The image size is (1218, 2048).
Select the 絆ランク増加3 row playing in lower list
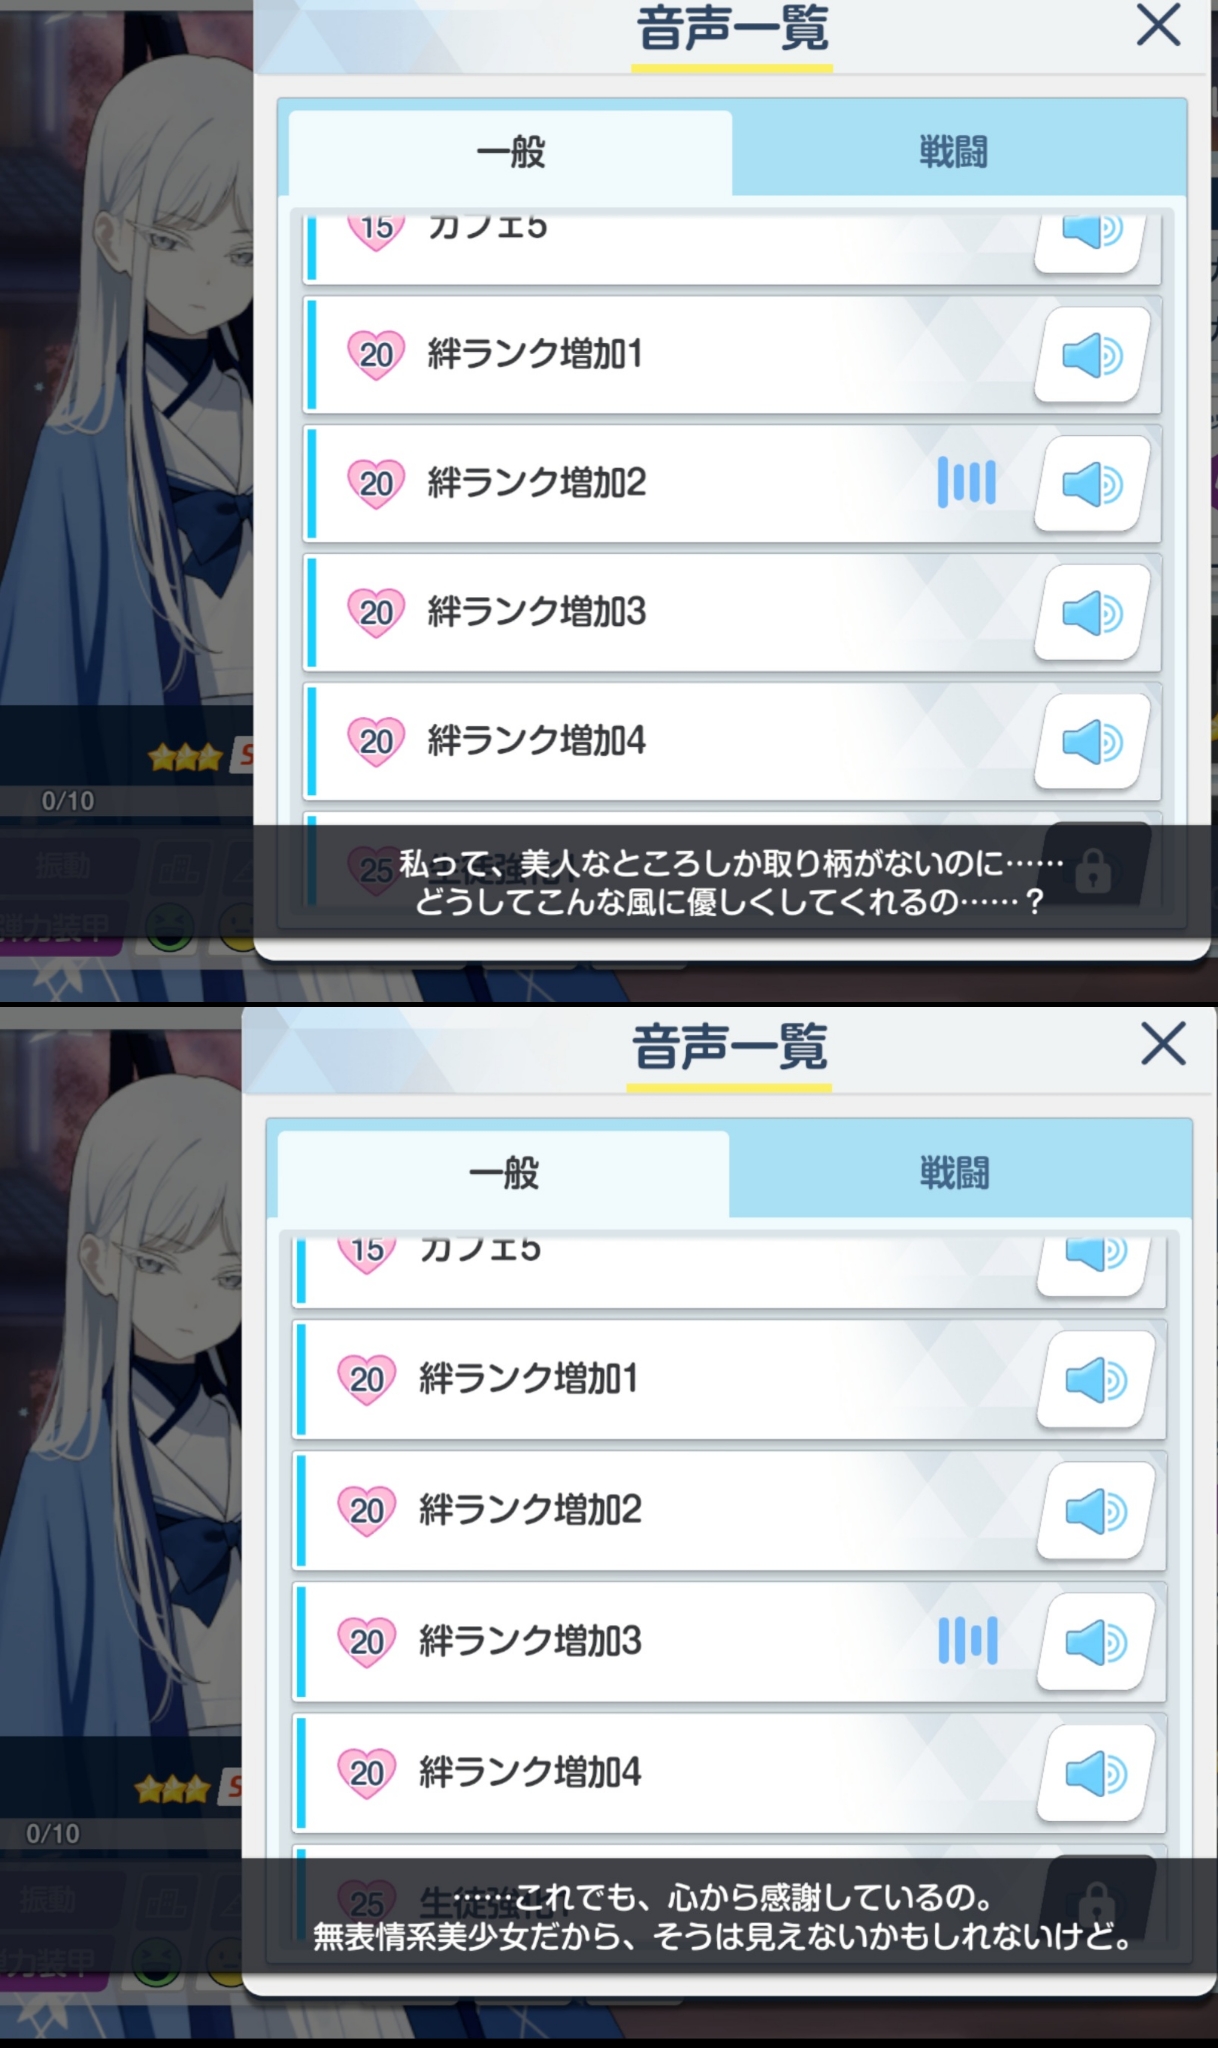[730, 1642]
